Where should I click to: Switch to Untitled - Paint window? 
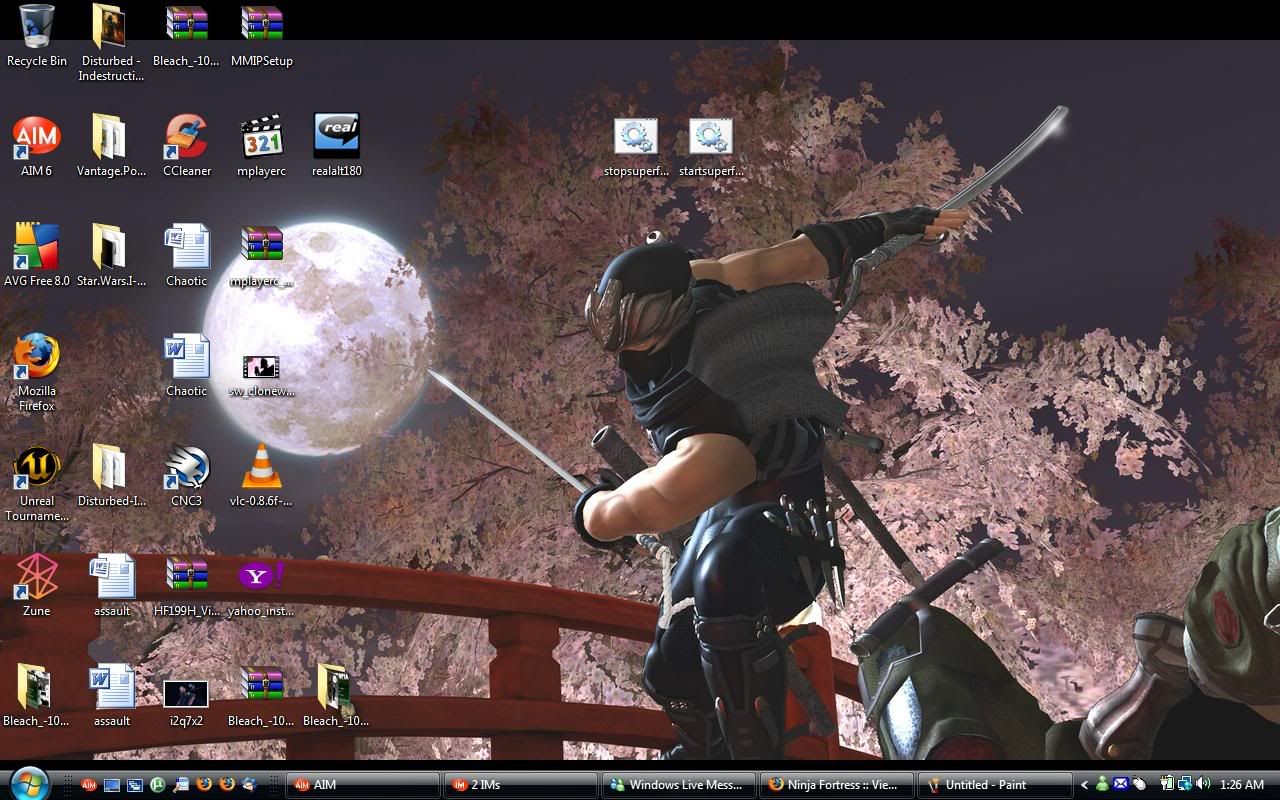point(995,785)
